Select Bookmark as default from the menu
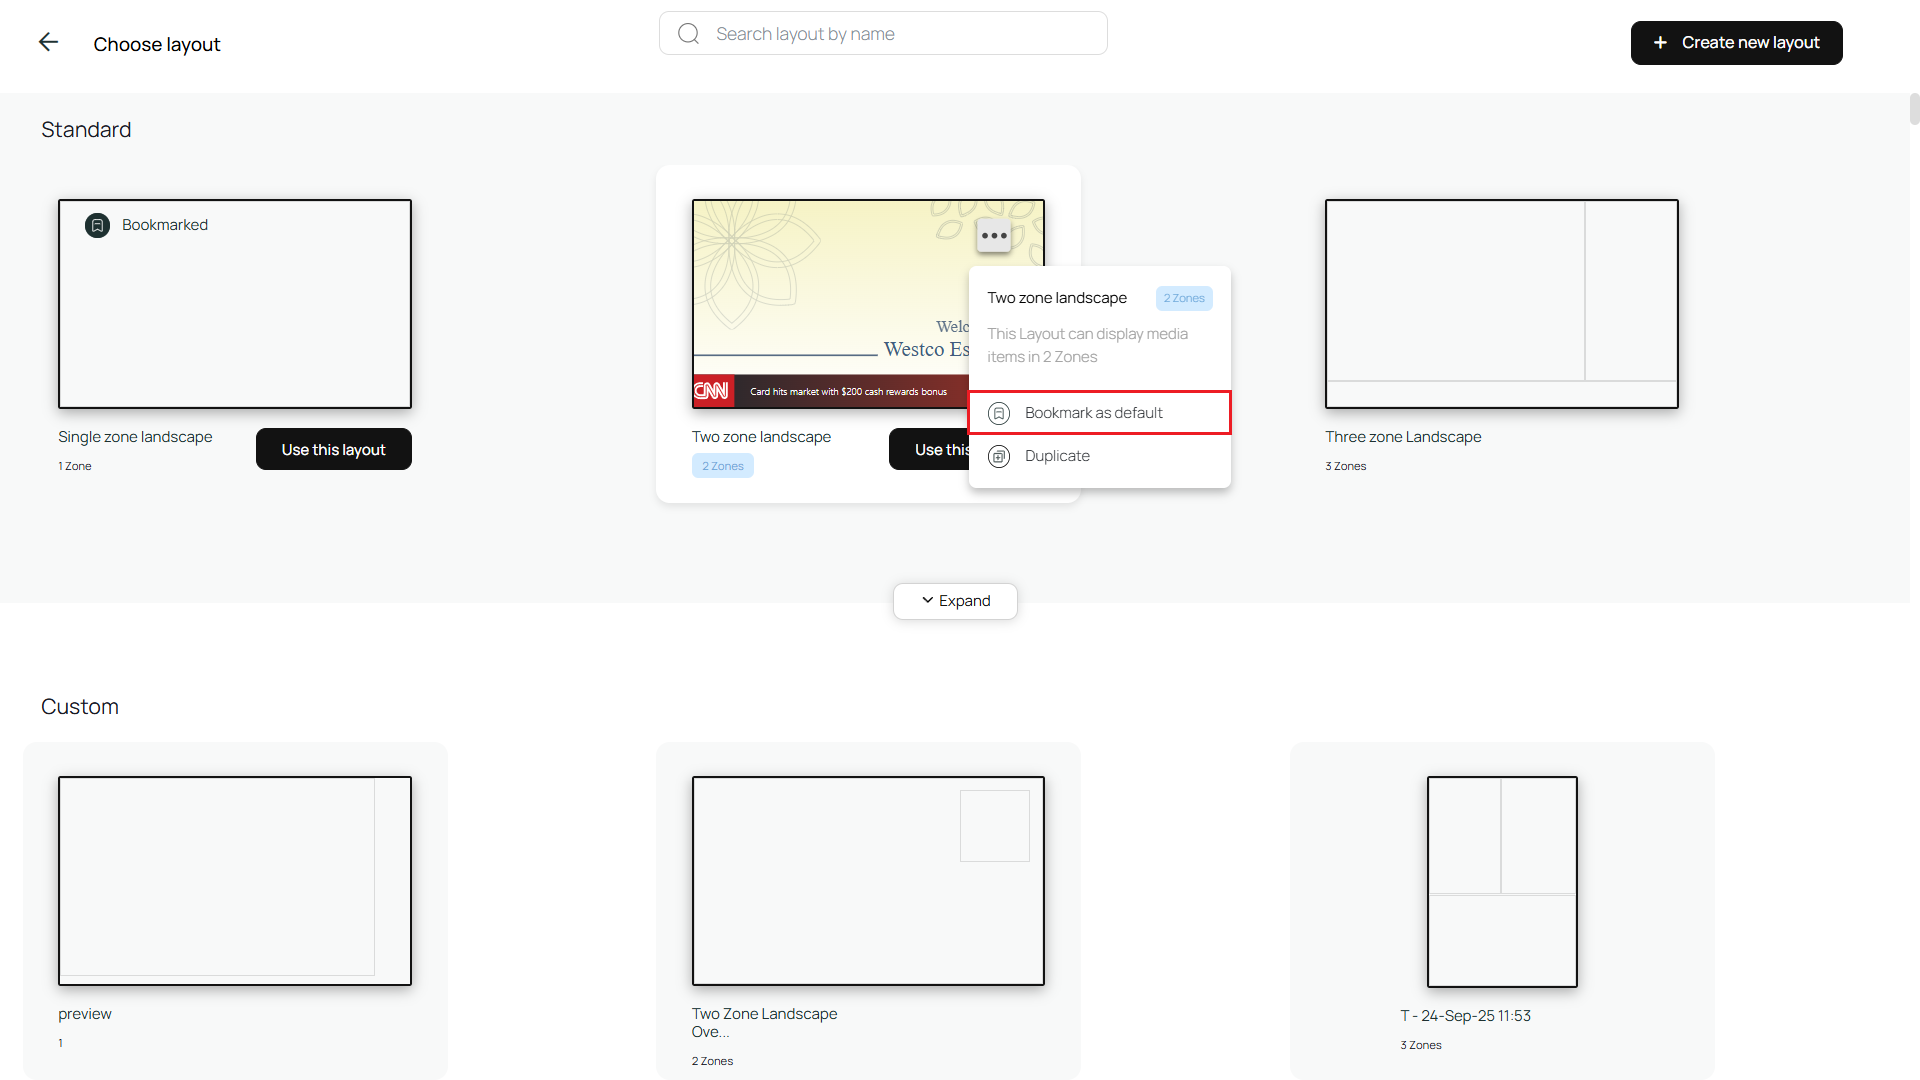The image size is (1920, 1080). point(1092,412)
